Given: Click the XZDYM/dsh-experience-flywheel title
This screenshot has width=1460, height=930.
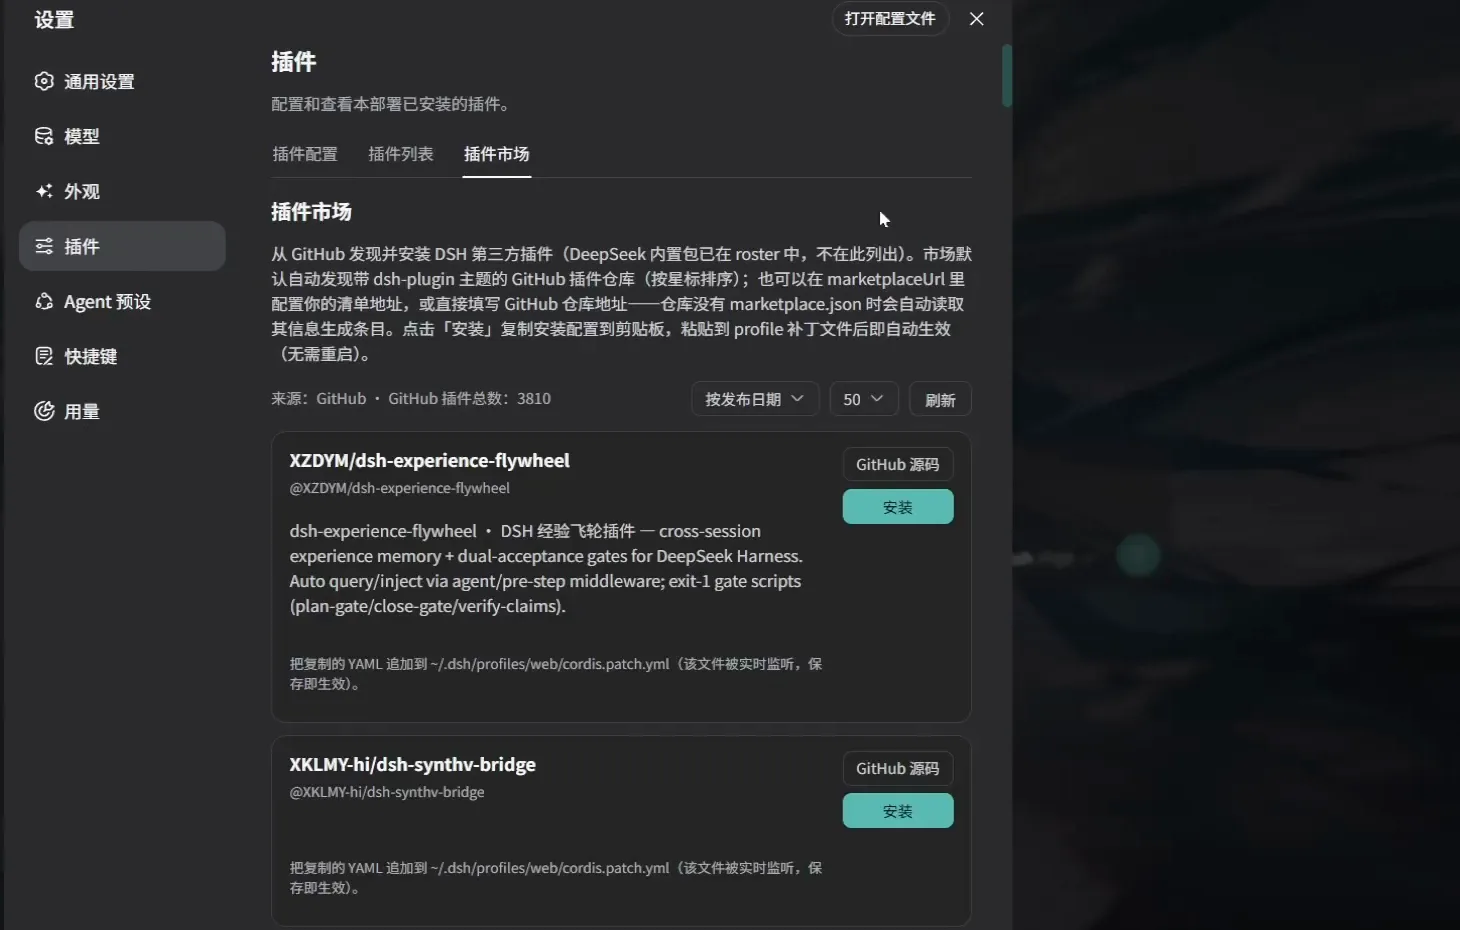Looking at the screenshot, I should point(430,460).
